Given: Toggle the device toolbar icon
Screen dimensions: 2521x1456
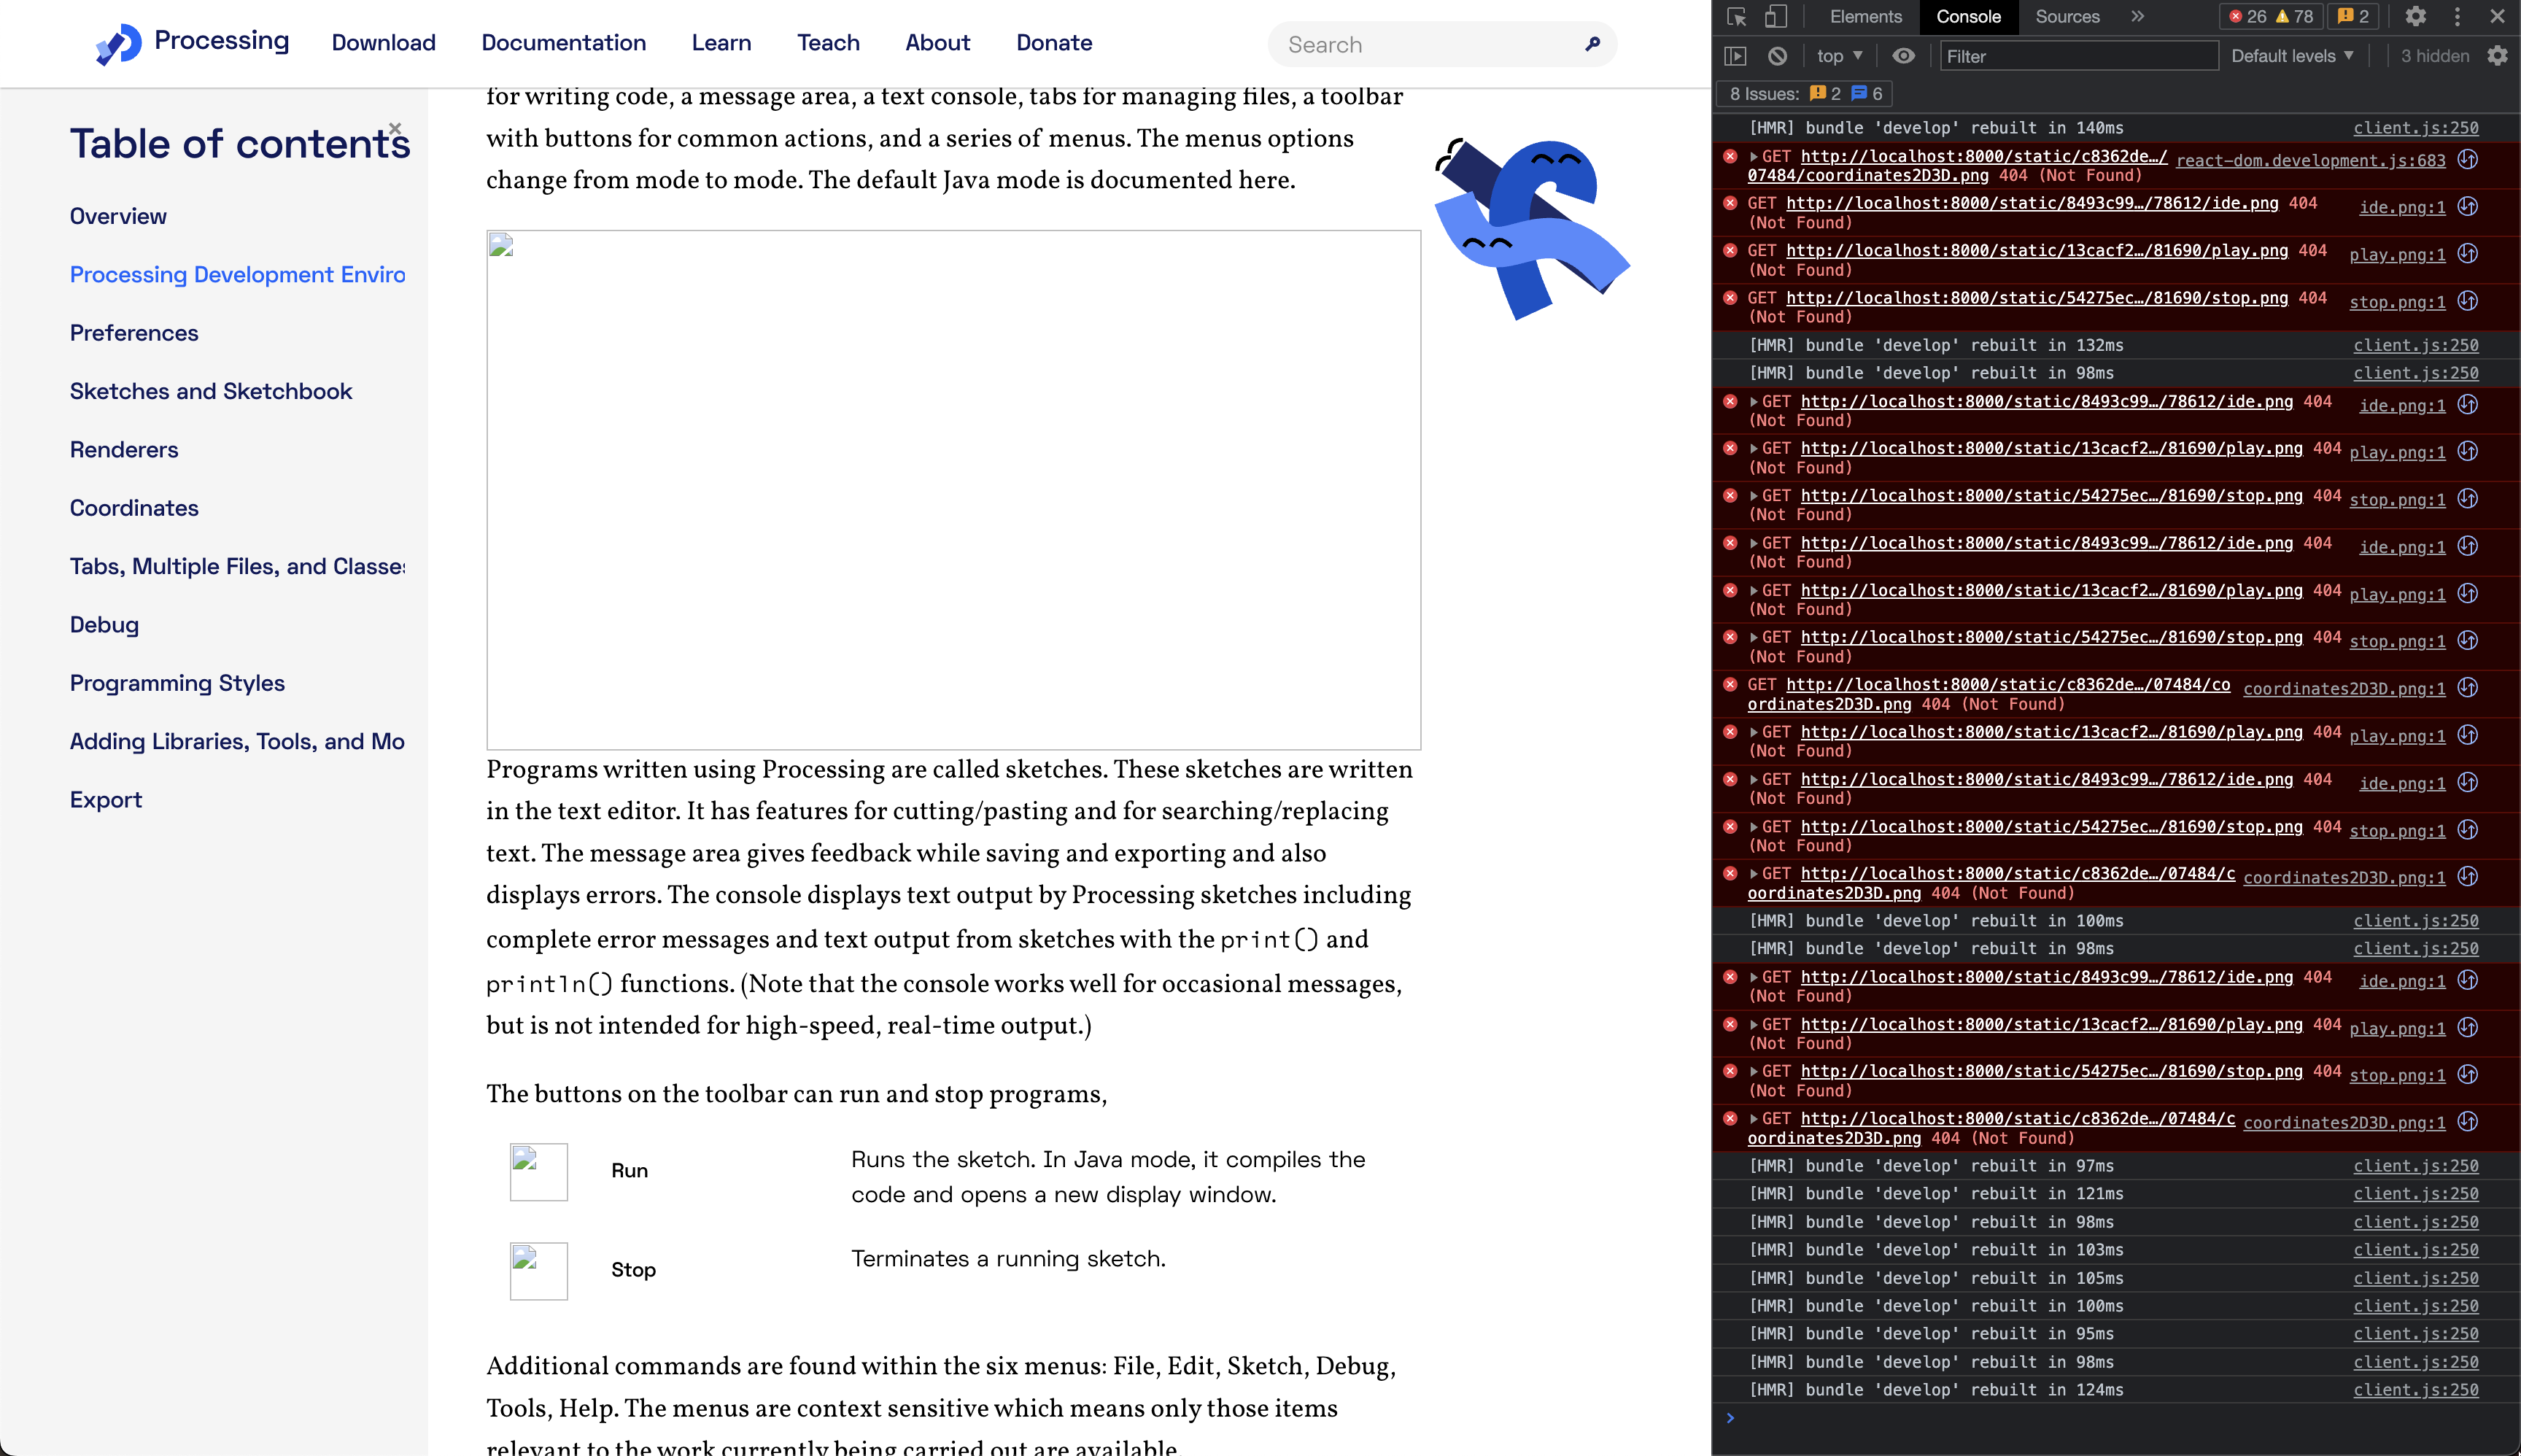Looking at the screenshot, I should coord(1775,17).
